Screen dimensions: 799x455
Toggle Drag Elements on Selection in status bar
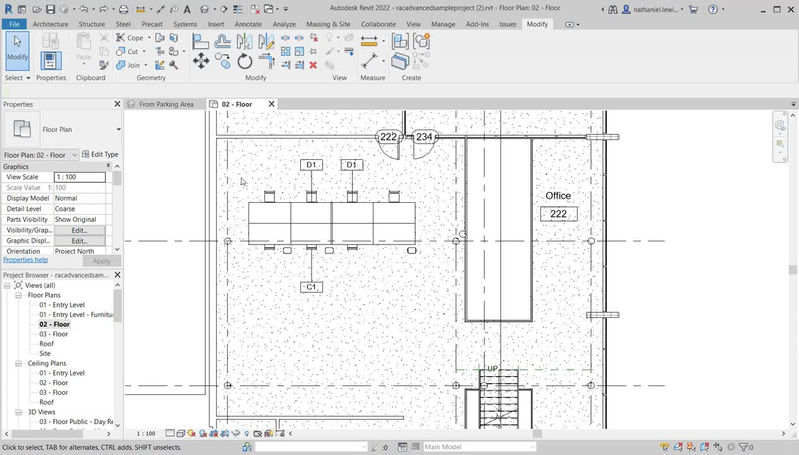[717, 447]
